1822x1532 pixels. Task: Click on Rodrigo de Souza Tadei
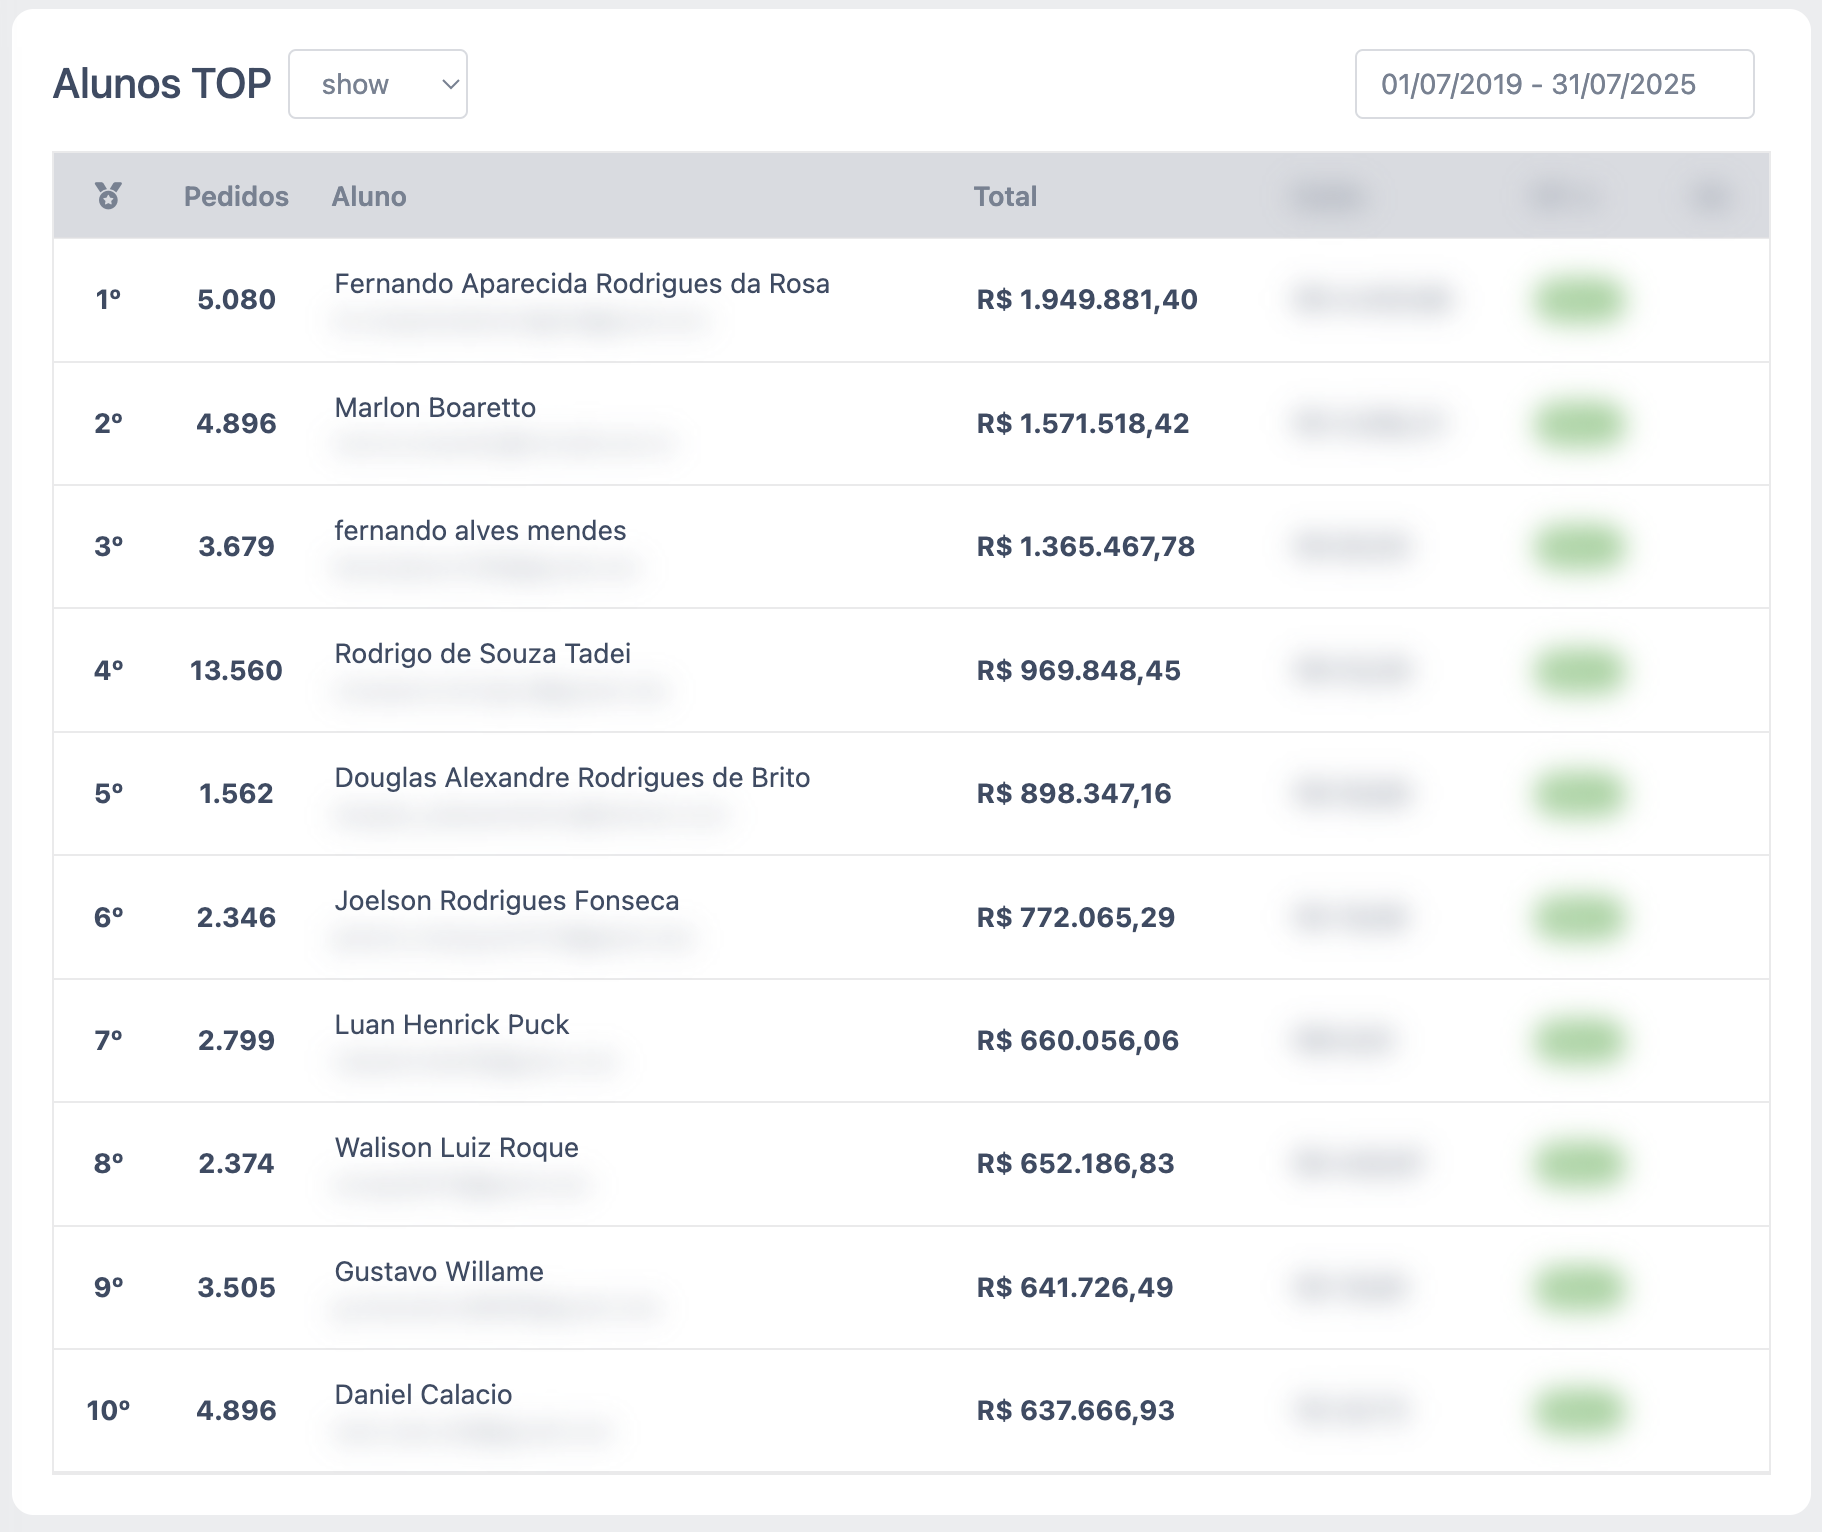coord(482,654)
